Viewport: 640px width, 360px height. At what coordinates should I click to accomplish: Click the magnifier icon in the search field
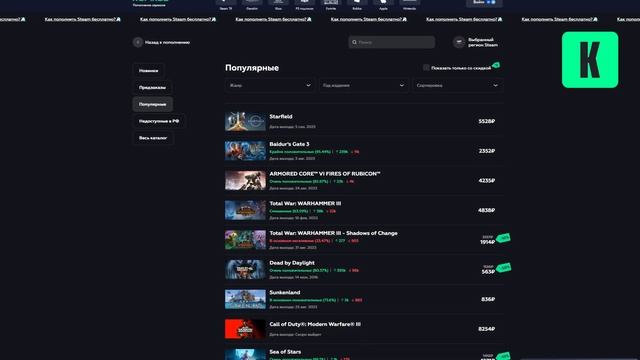[x=354, y=42]
